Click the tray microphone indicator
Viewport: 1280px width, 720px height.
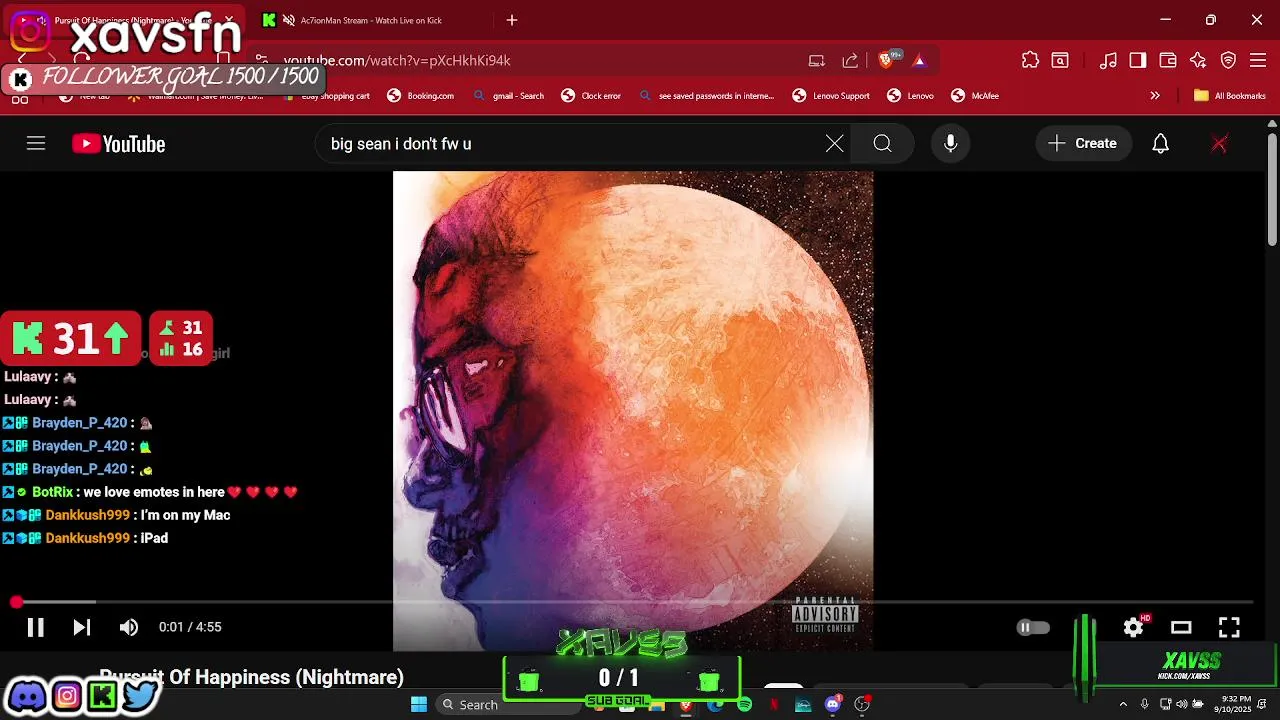1145,704
